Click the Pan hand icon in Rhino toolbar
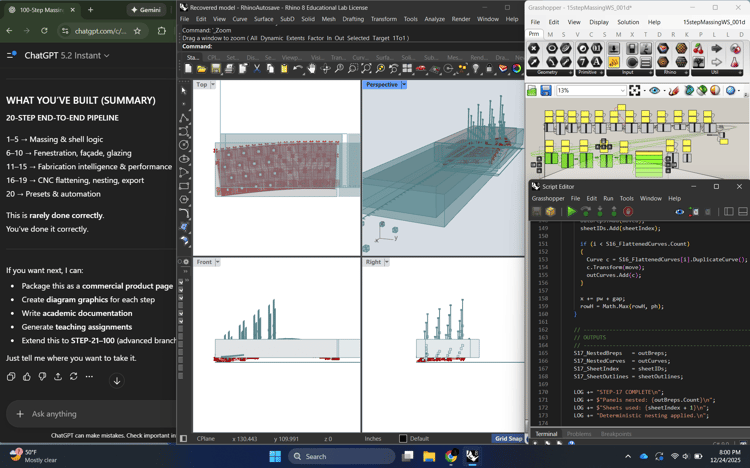This screenshot has width=750, height=468. coord(312,69)
